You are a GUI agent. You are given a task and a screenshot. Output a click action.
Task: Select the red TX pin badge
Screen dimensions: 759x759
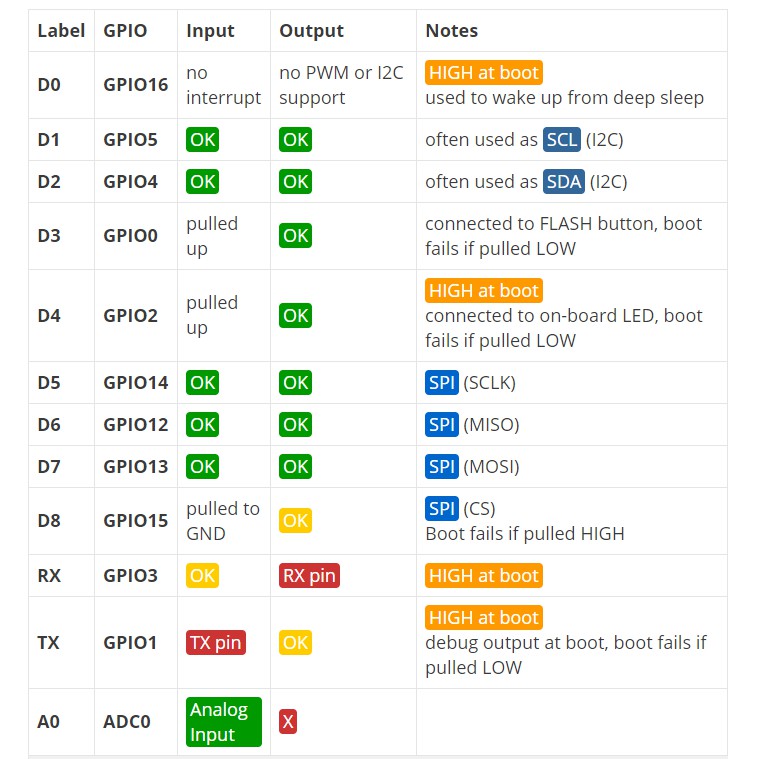click(216, 643)
